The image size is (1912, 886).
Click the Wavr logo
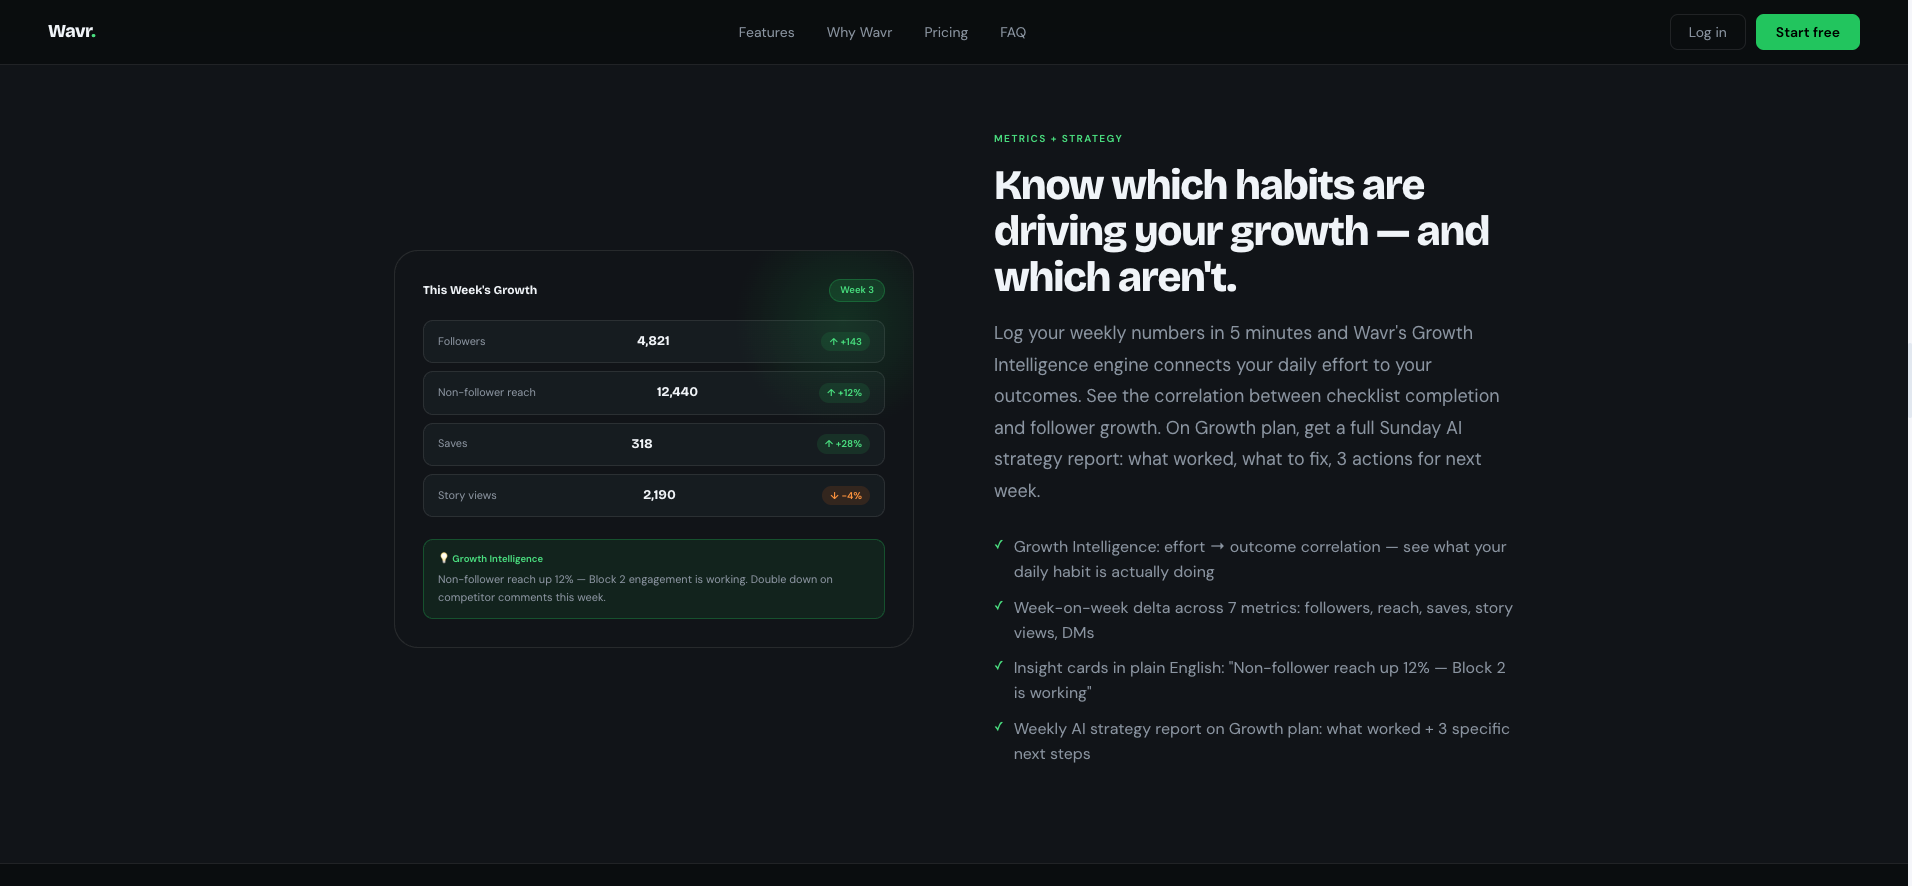pyautogui.click(x=72, y=31)
